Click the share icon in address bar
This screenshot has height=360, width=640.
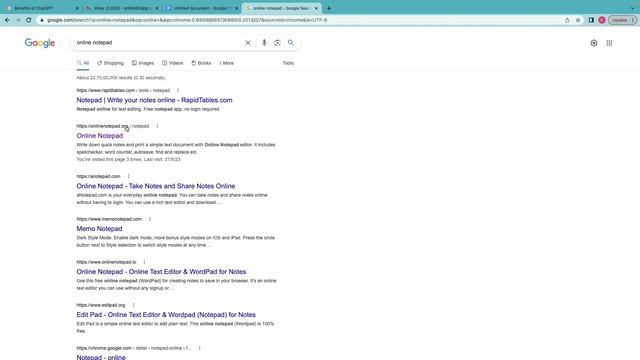point(567,20)
